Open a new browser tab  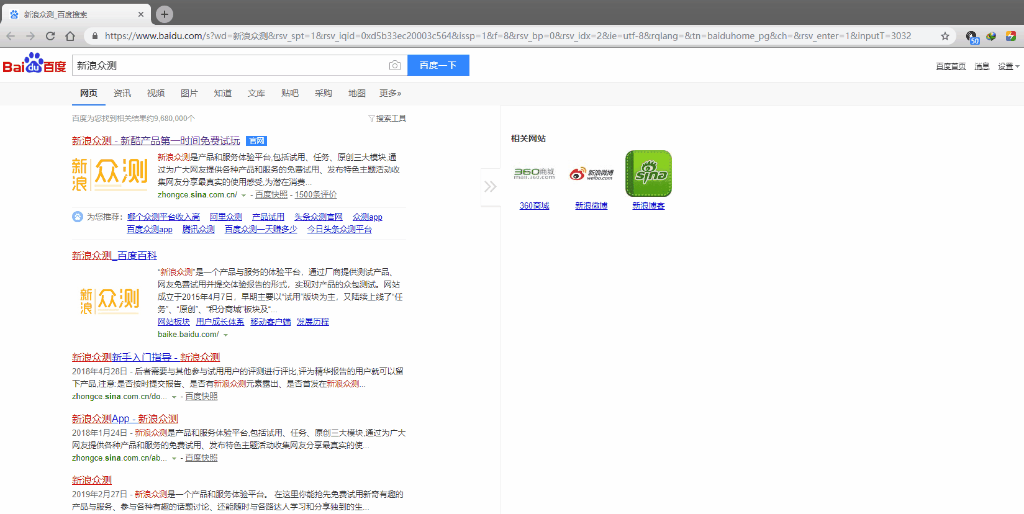click(165, 14)
